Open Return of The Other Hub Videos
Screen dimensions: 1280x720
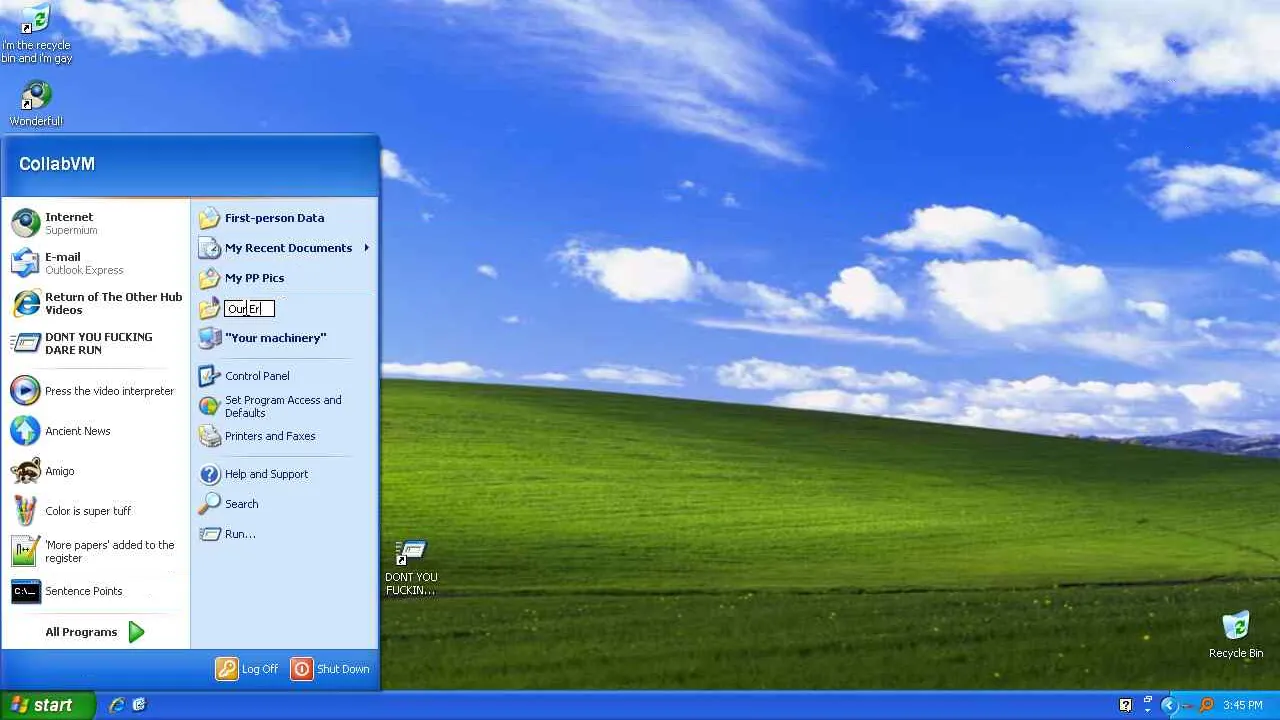coord(96,303)
